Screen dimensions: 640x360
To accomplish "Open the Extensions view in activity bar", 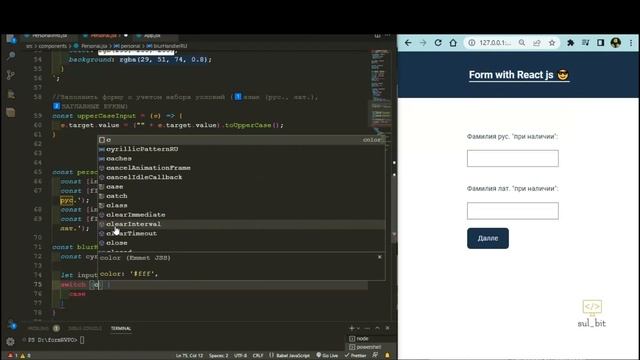I will [x=11, y=113].
